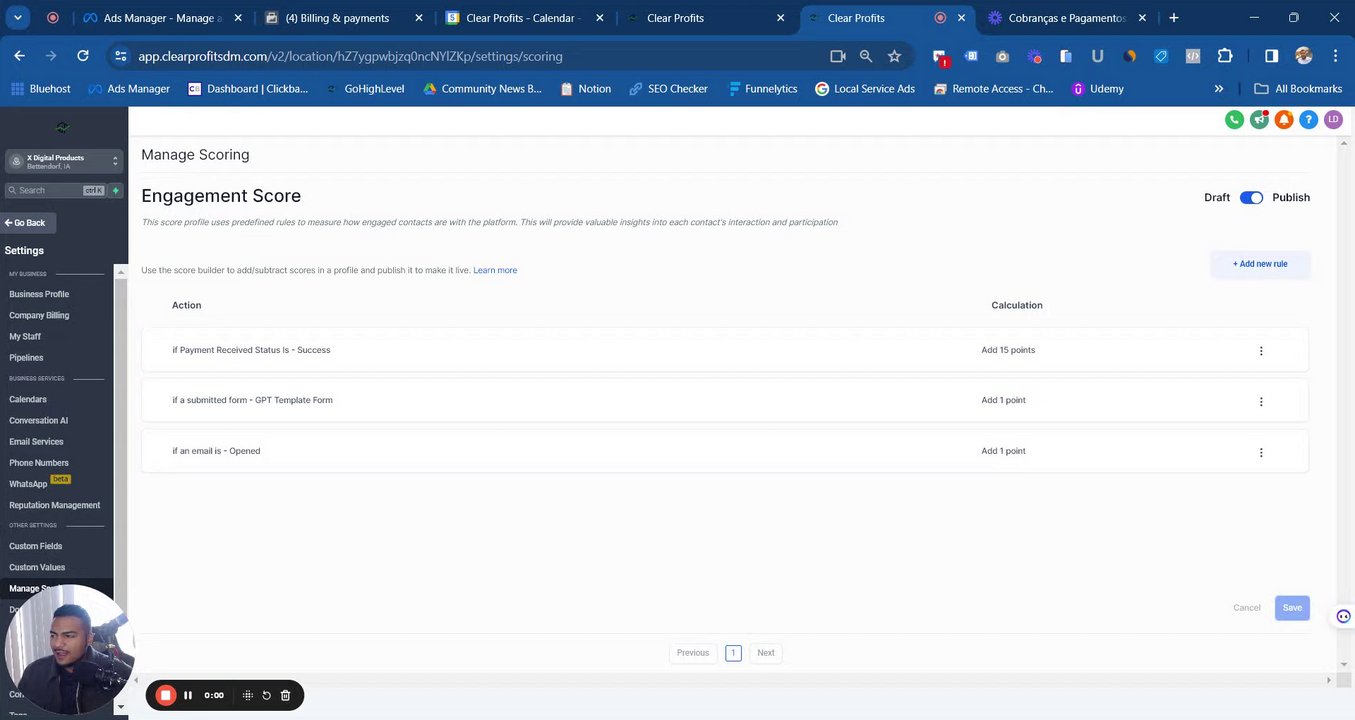Click the site info icon beside URL
This screenshot has width=1355, height=720.
tap(121, 56)
